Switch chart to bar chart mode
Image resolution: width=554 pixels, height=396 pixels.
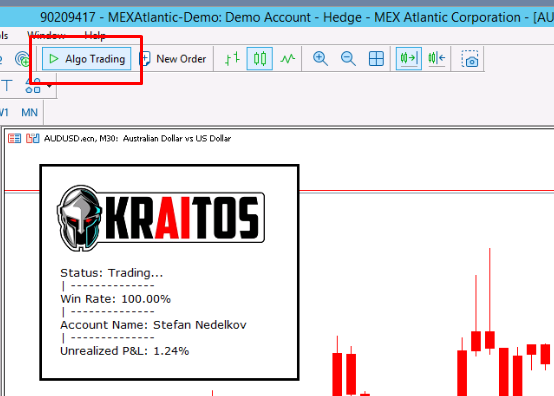[232, 58]
